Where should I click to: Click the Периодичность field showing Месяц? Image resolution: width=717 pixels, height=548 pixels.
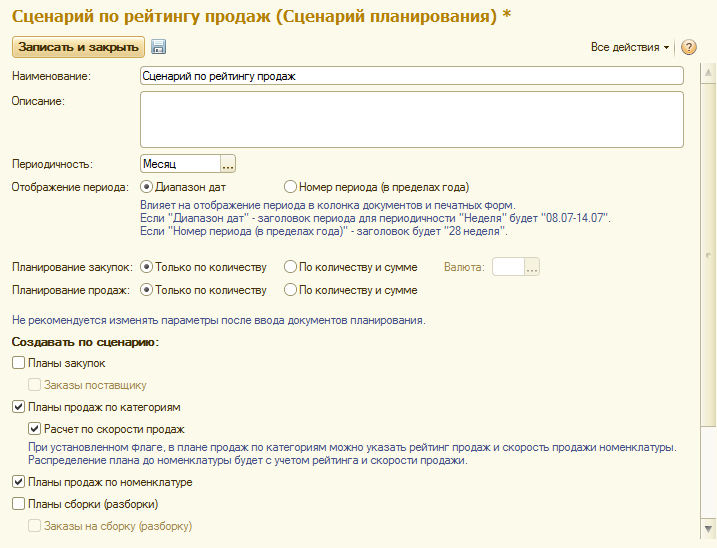coord(180,163)
